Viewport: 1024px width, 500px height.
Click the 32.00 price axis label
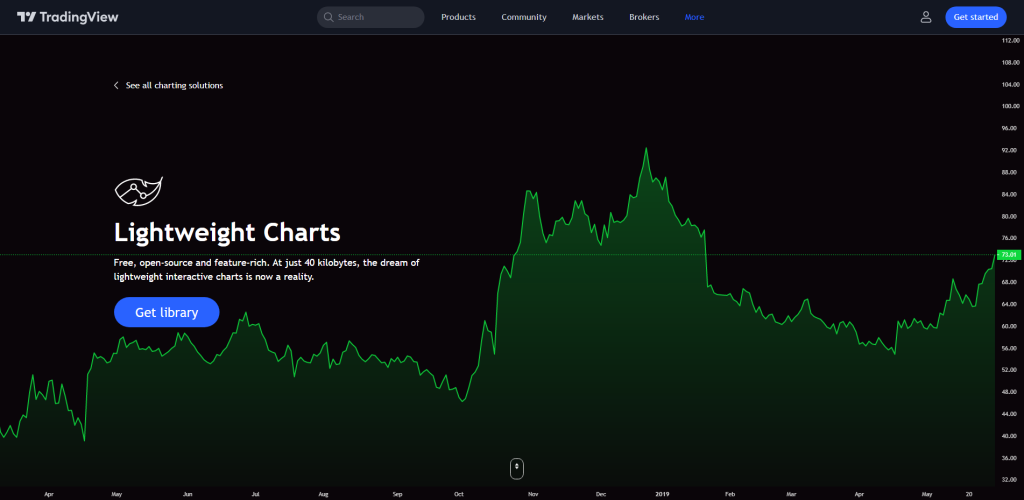click(x=1010, y=480)
